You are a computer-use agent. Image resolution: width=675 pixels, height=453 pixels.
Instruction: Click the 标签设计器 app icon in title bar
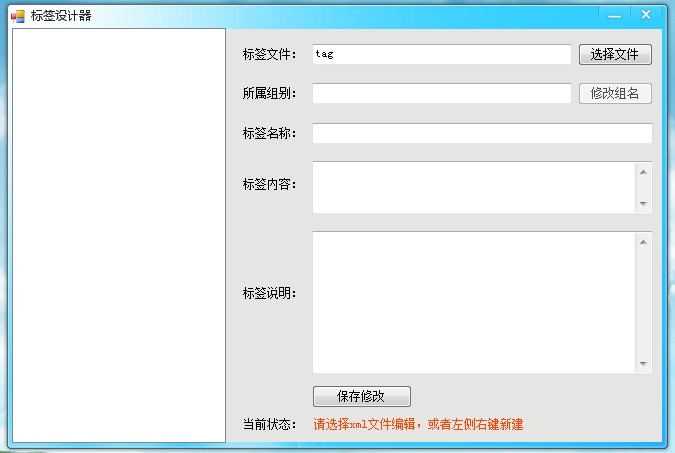coord(17,15)
